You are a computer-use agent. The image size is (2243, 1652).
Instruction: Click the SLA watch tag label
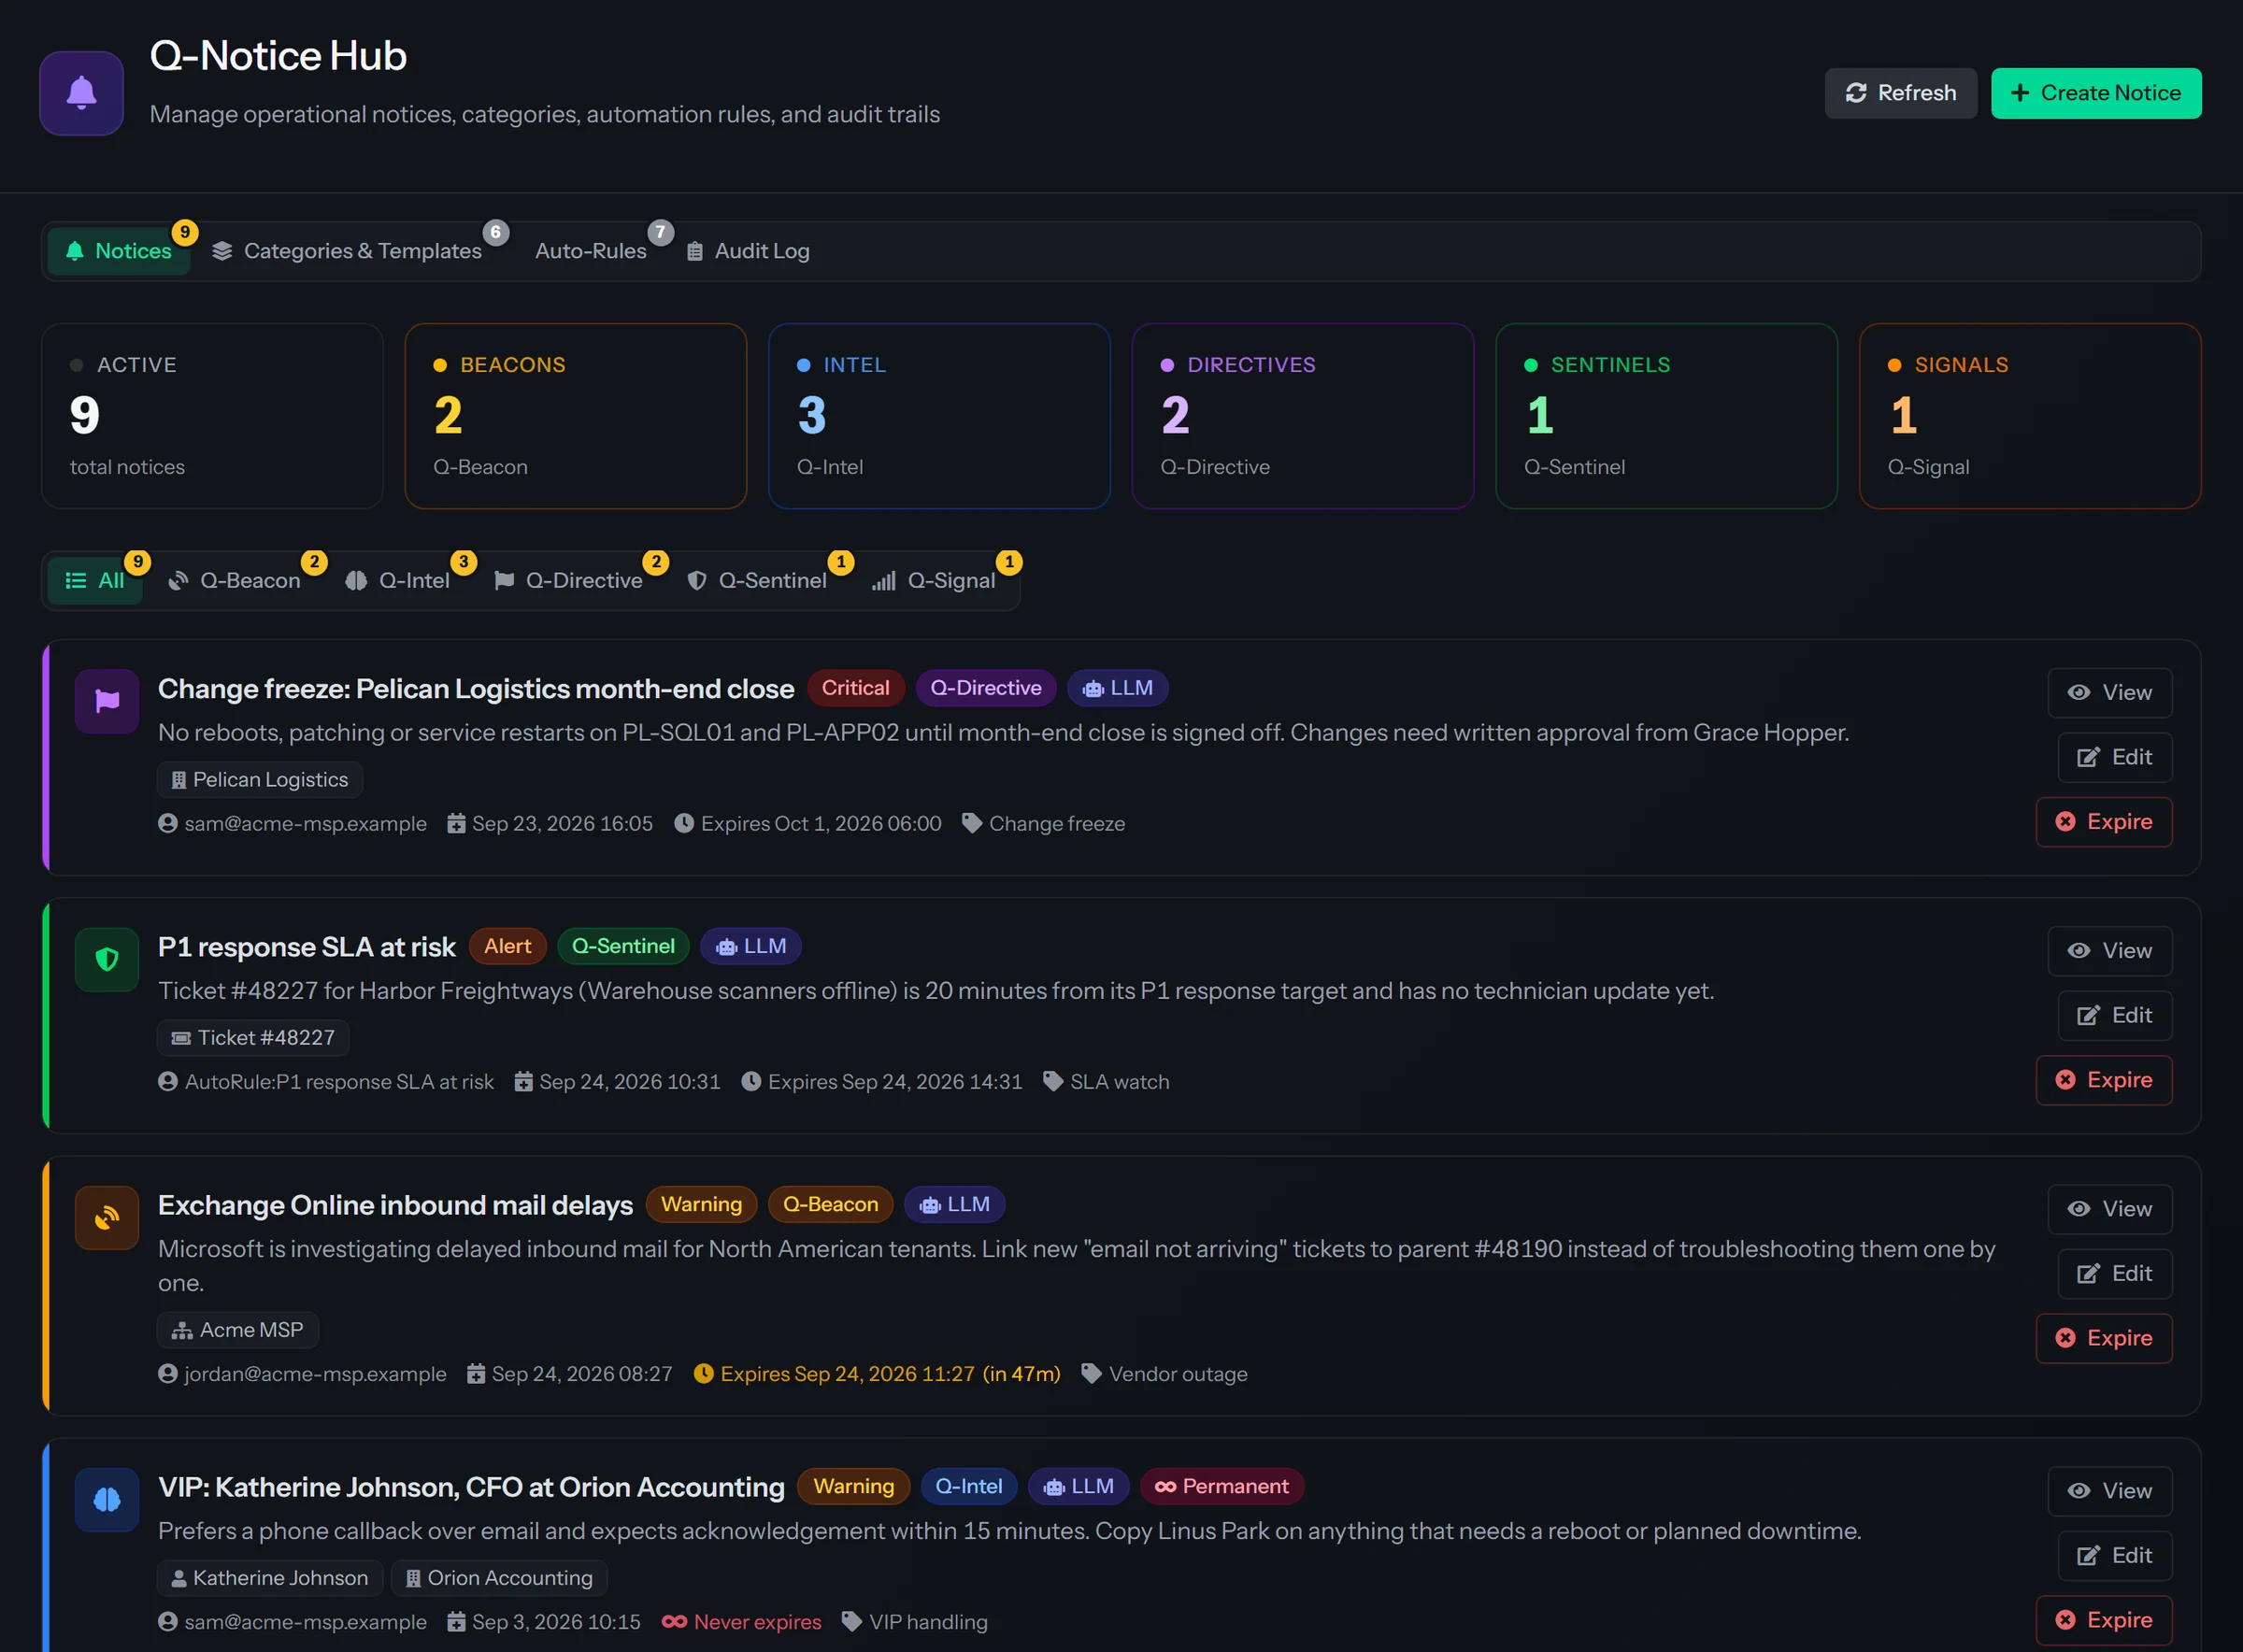(x=1106, y=1081)
